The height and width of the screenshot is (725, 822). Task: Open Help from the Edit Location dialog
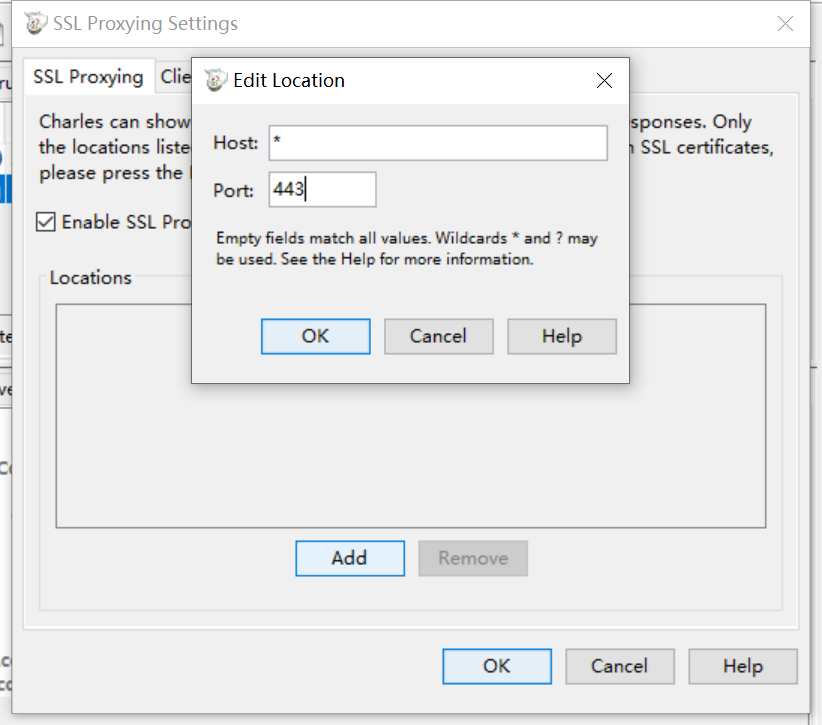click(562, 336)
